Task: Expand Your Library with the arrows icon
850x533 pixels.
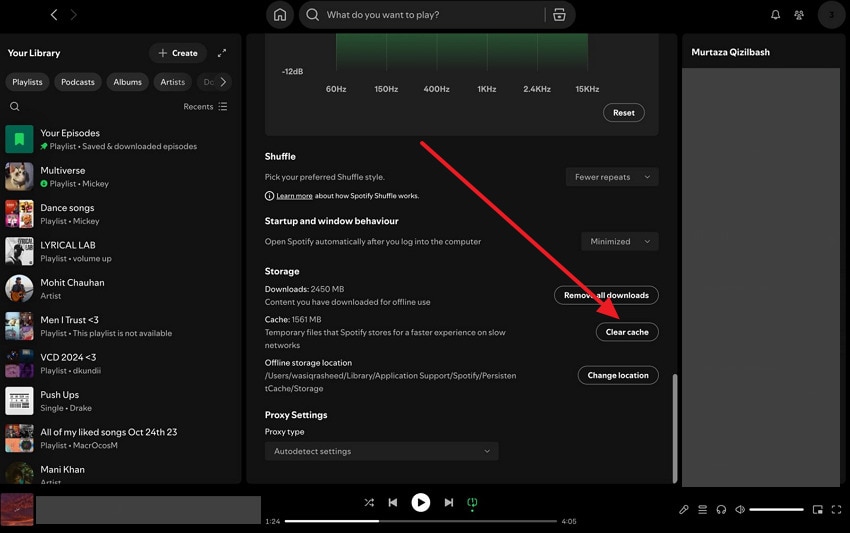Action: 222,53
